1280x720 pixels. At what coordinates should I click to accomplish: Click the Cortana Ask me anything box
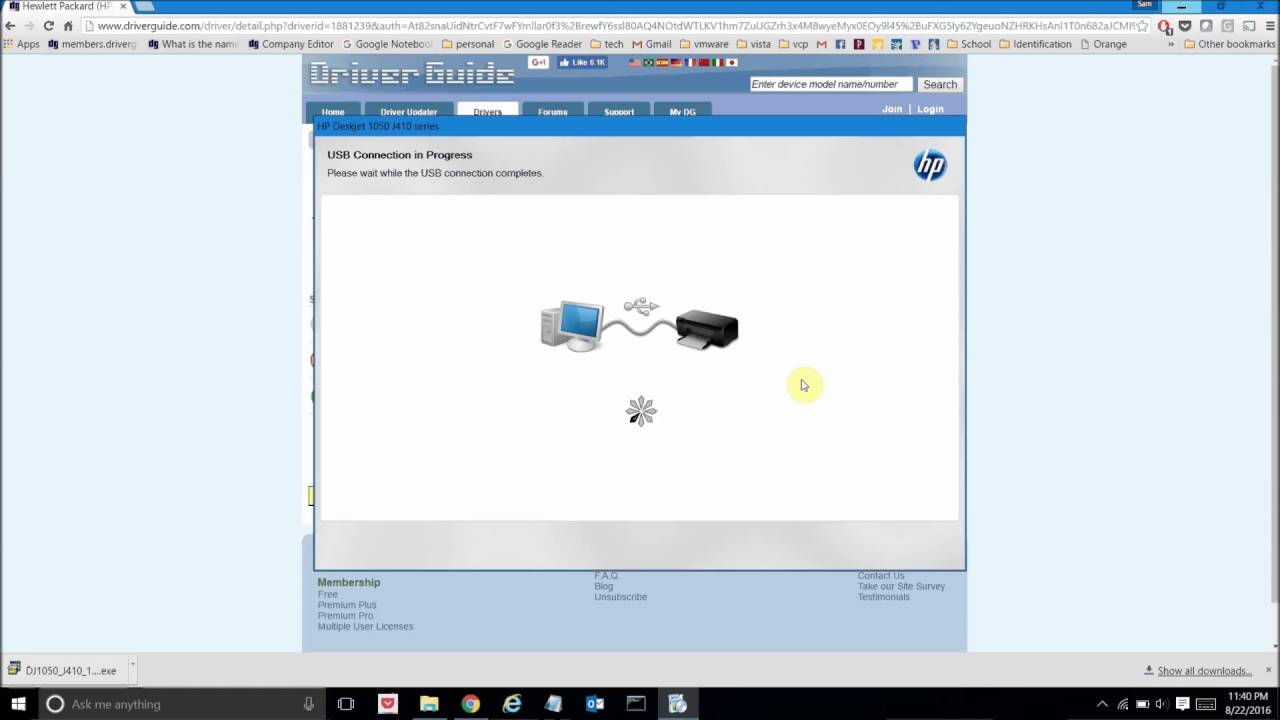coord(180,704)
